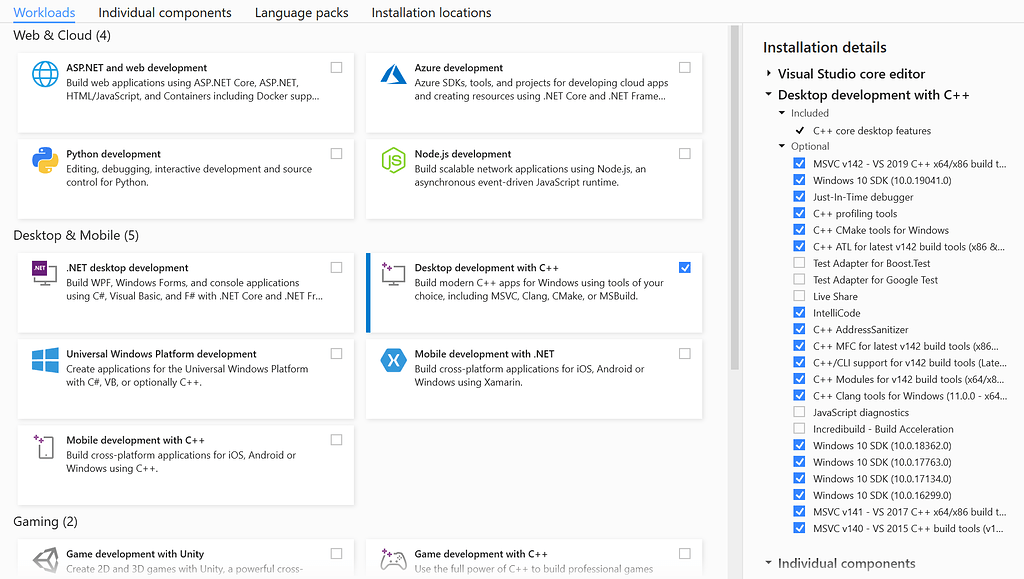Click the Azure development logo icon

pos(394,76)
